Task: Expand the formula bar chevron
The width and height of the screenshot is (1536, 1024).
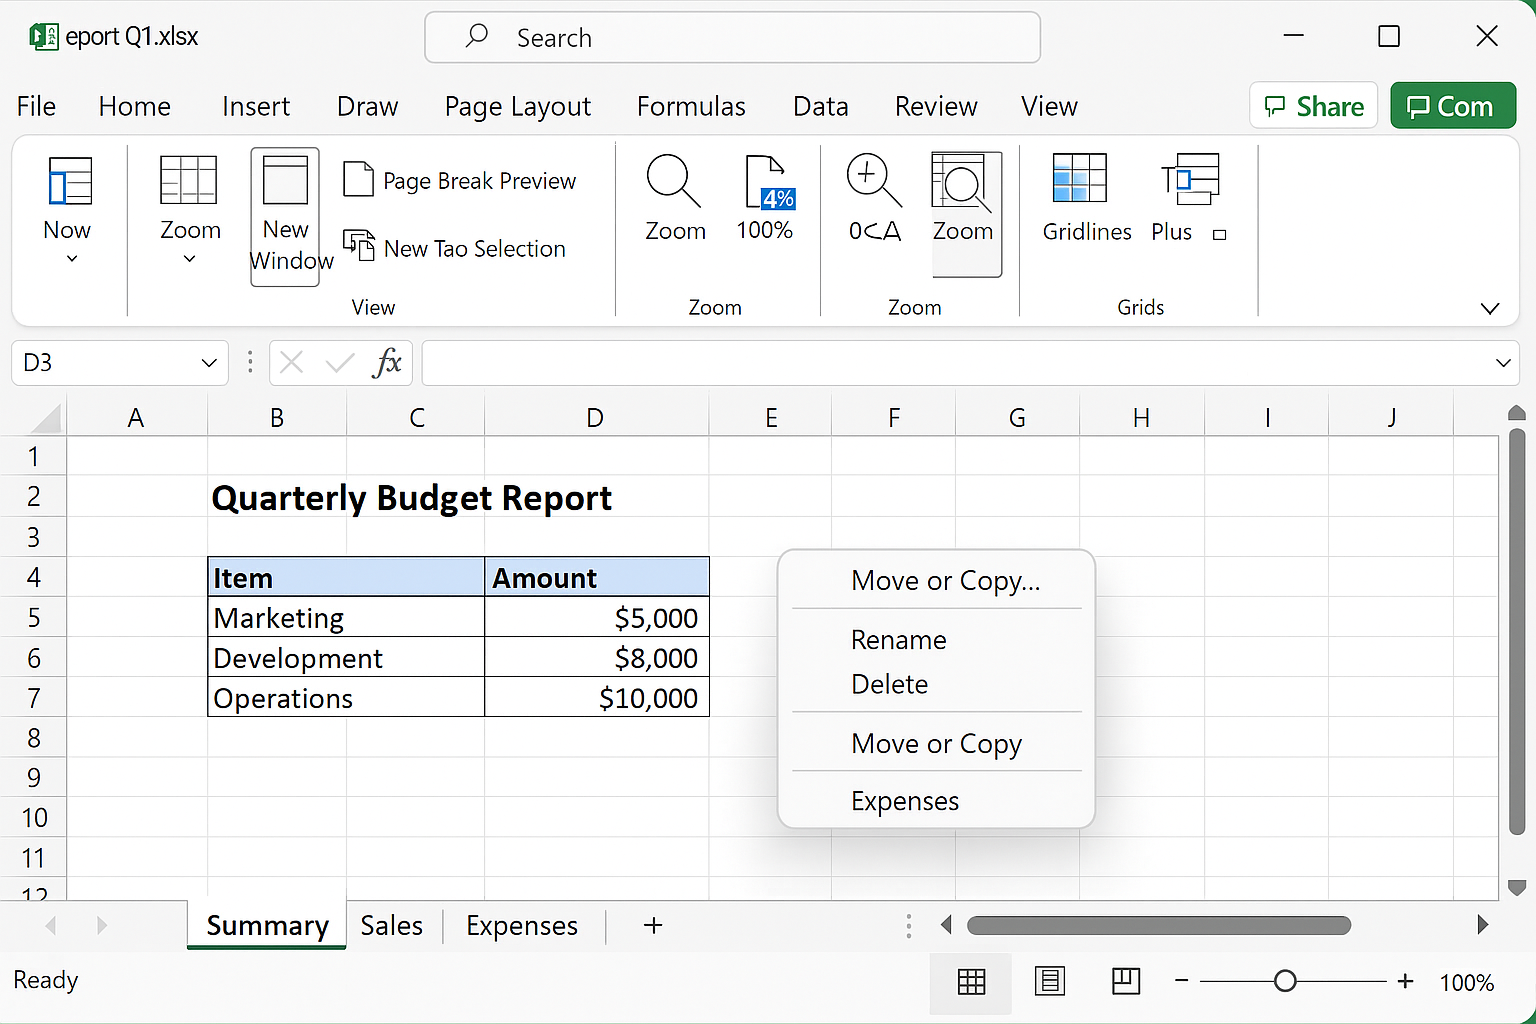Action: (1503, 363)
